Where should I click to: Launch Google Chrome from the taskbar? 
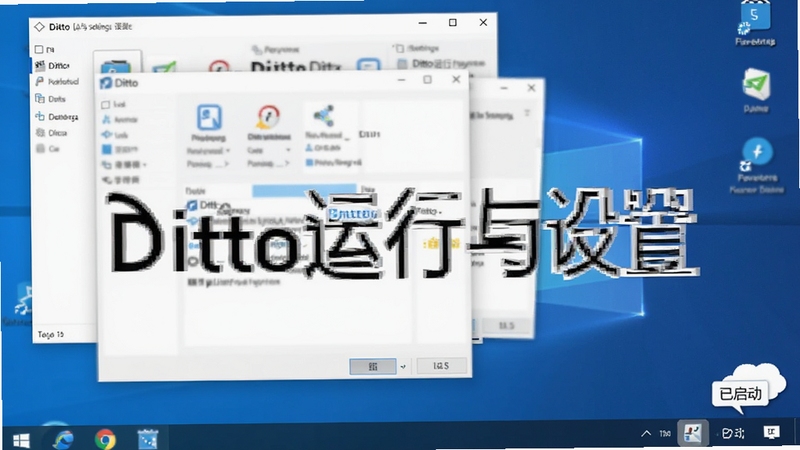(x=105, y=439)
